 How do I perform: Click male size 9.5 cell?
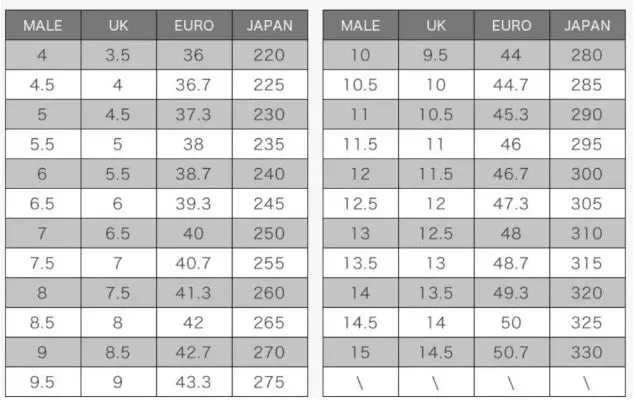pyautogui.click(x=43, y=382)
